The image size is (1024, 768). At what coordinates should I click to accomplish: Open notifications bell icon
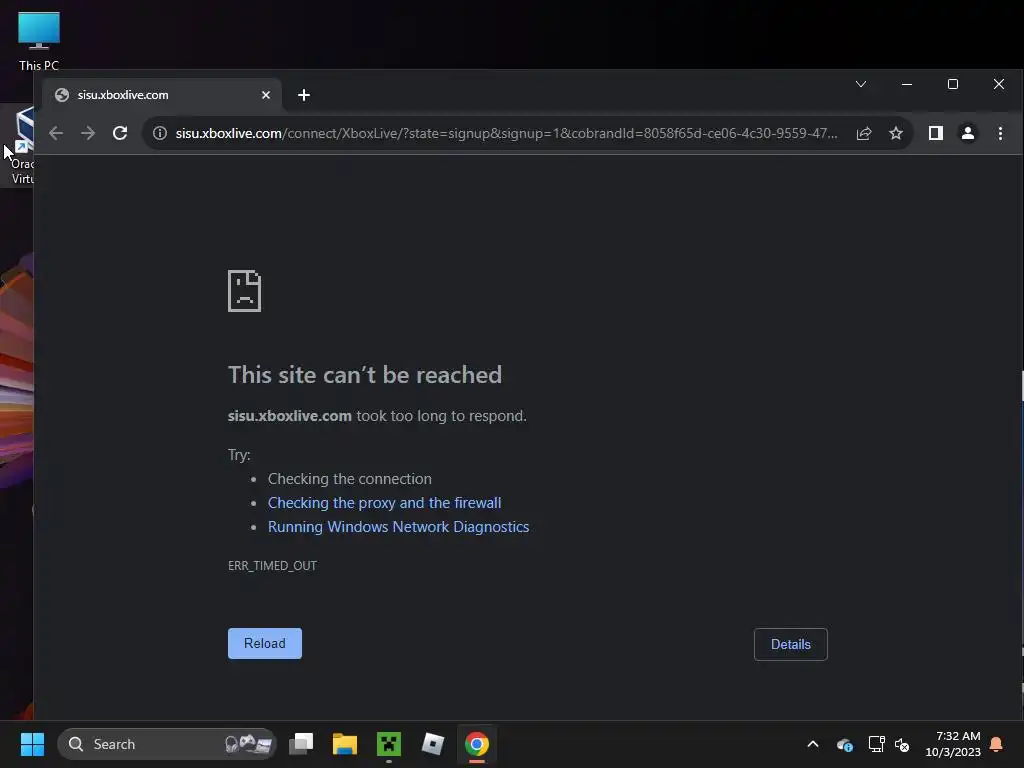pyautogui.click(x=997, y=744)
